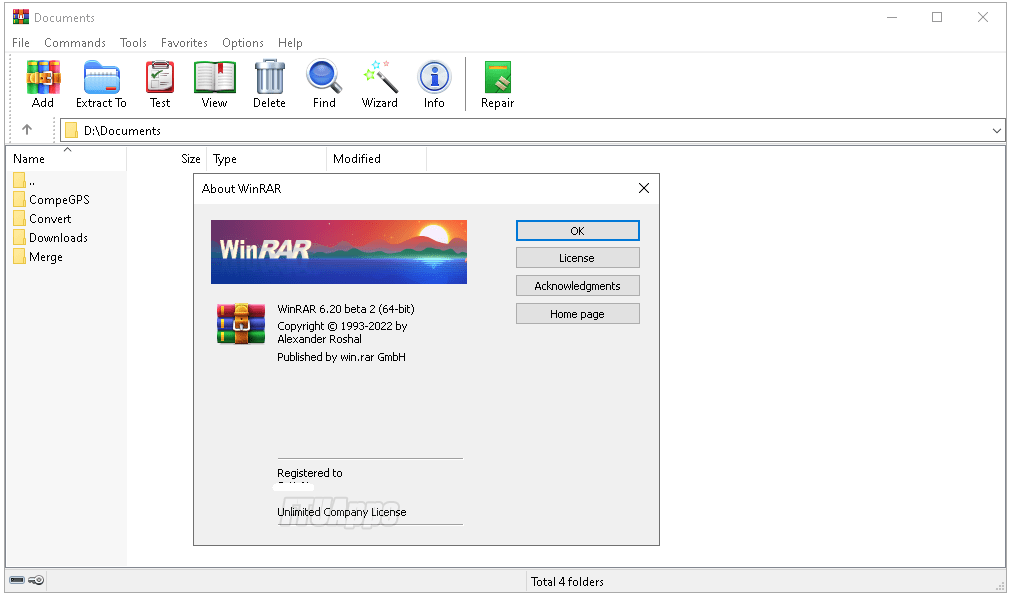Open the Help menu

coord(290,43)
